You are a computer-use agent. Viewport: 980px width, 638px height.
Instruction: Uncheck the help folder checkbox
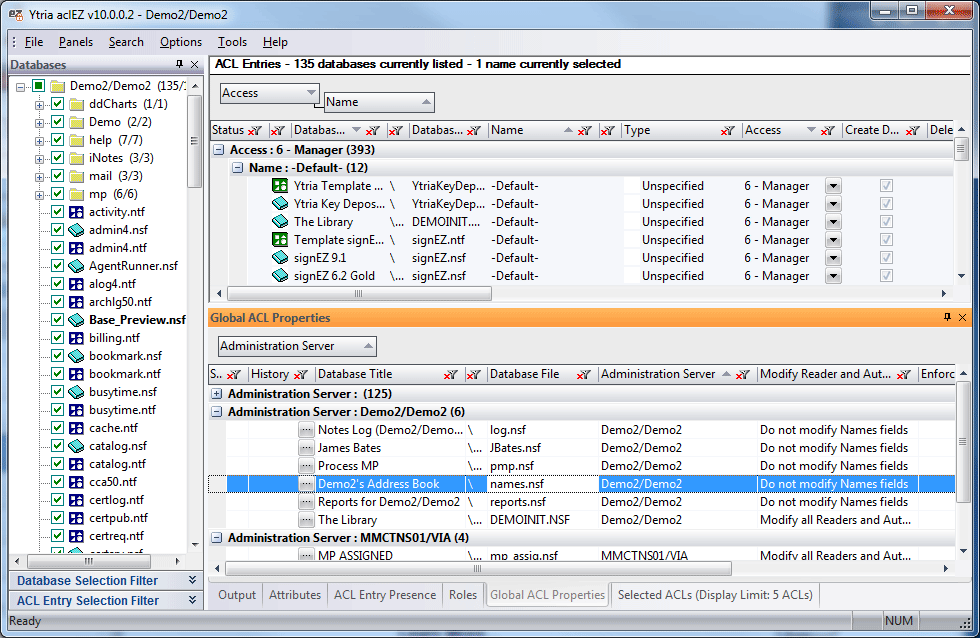[58, 140]
